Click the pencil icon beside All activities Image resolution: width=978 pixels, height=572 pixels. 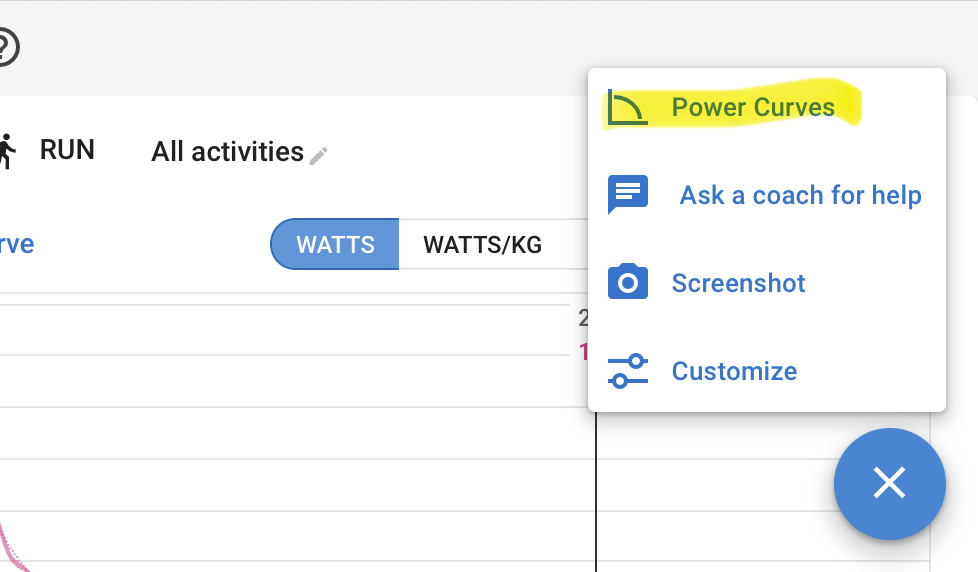coord(318,155)
